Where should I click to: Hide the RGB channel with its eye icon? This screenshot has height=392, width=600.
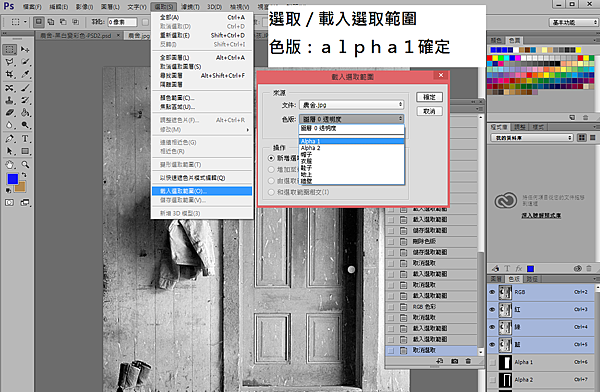[492, 292]
